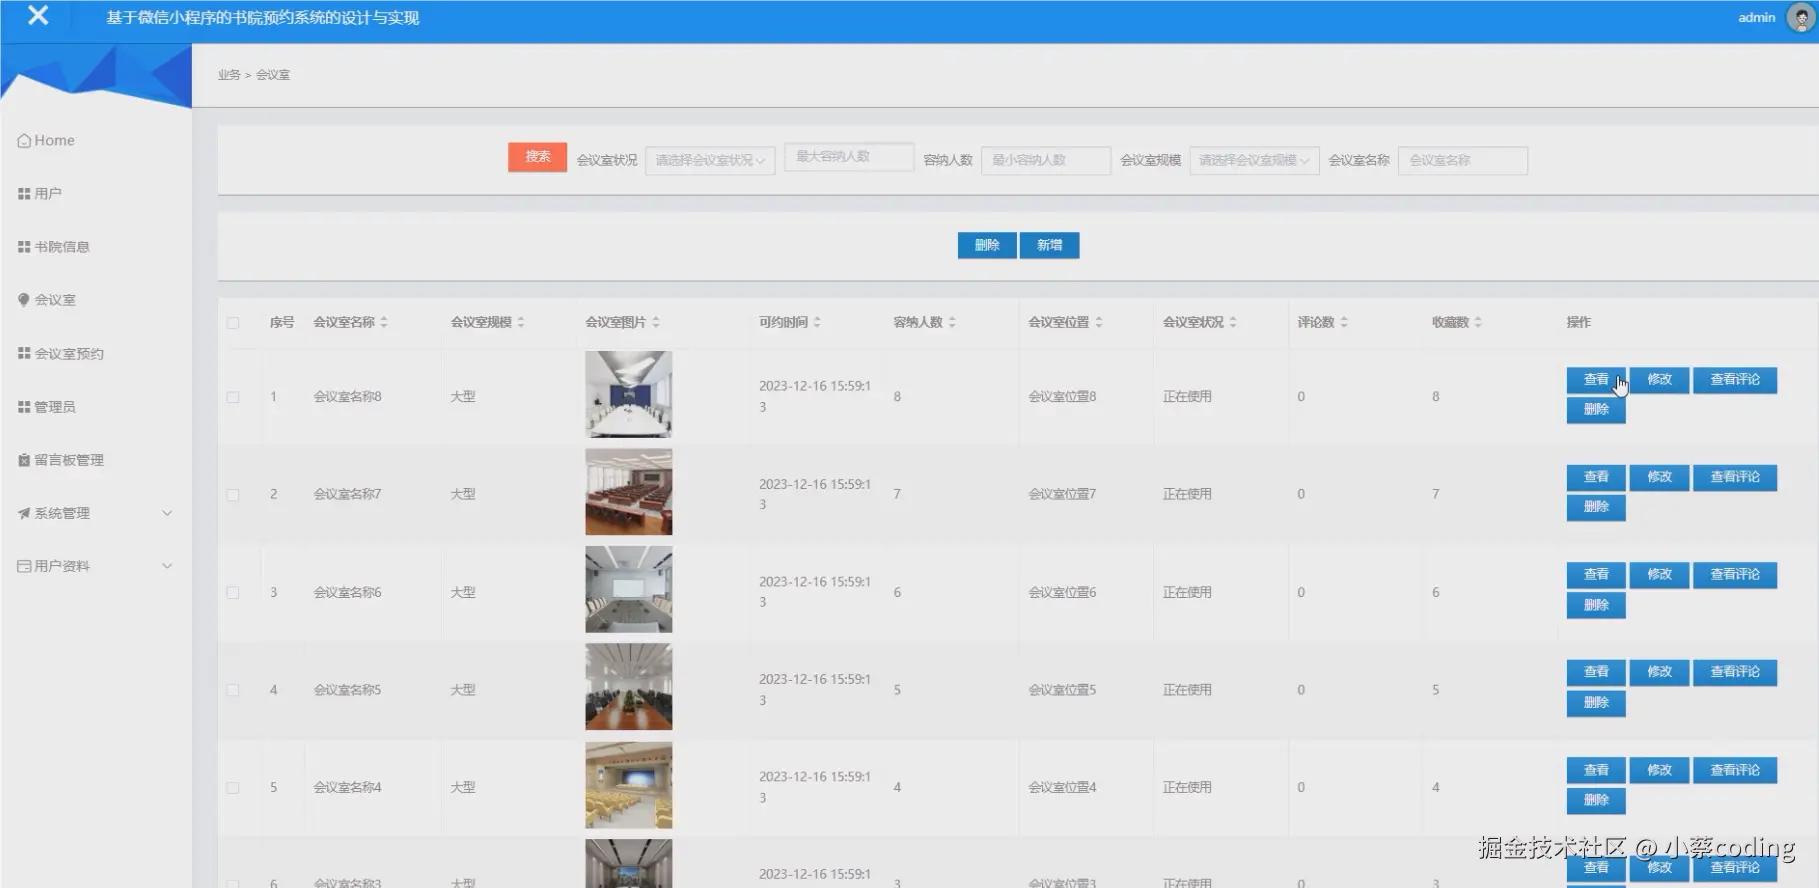Expand 用户资料 submenu arrow

pos(167,566)
